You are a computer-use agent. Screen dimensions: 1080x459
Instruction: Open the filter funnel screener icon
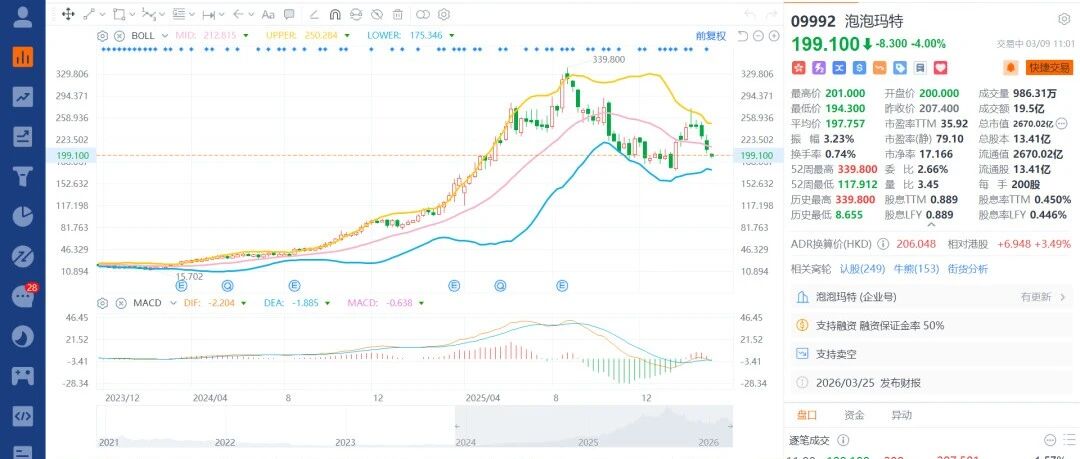point(23,176)
